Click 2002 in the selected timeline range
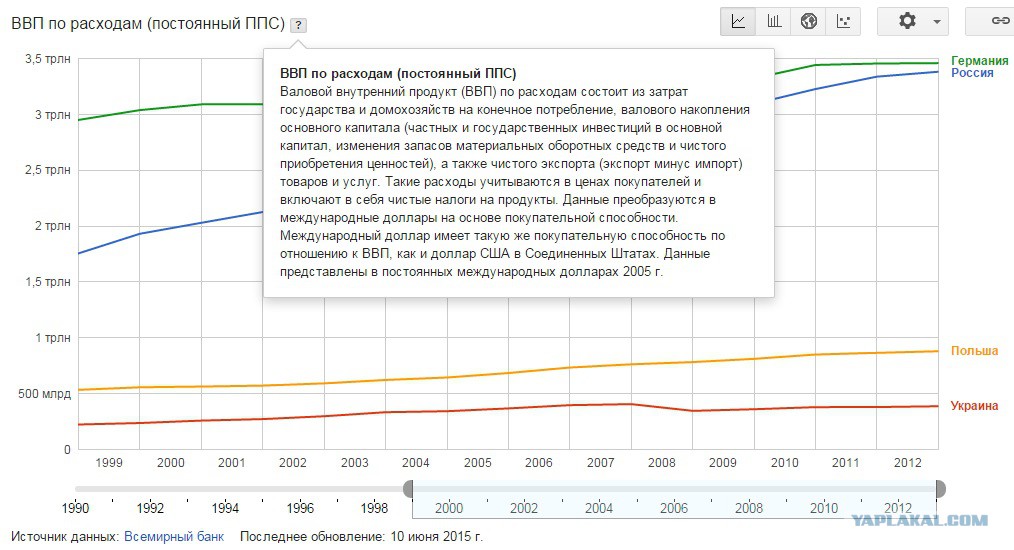 [x=524, y=508]
